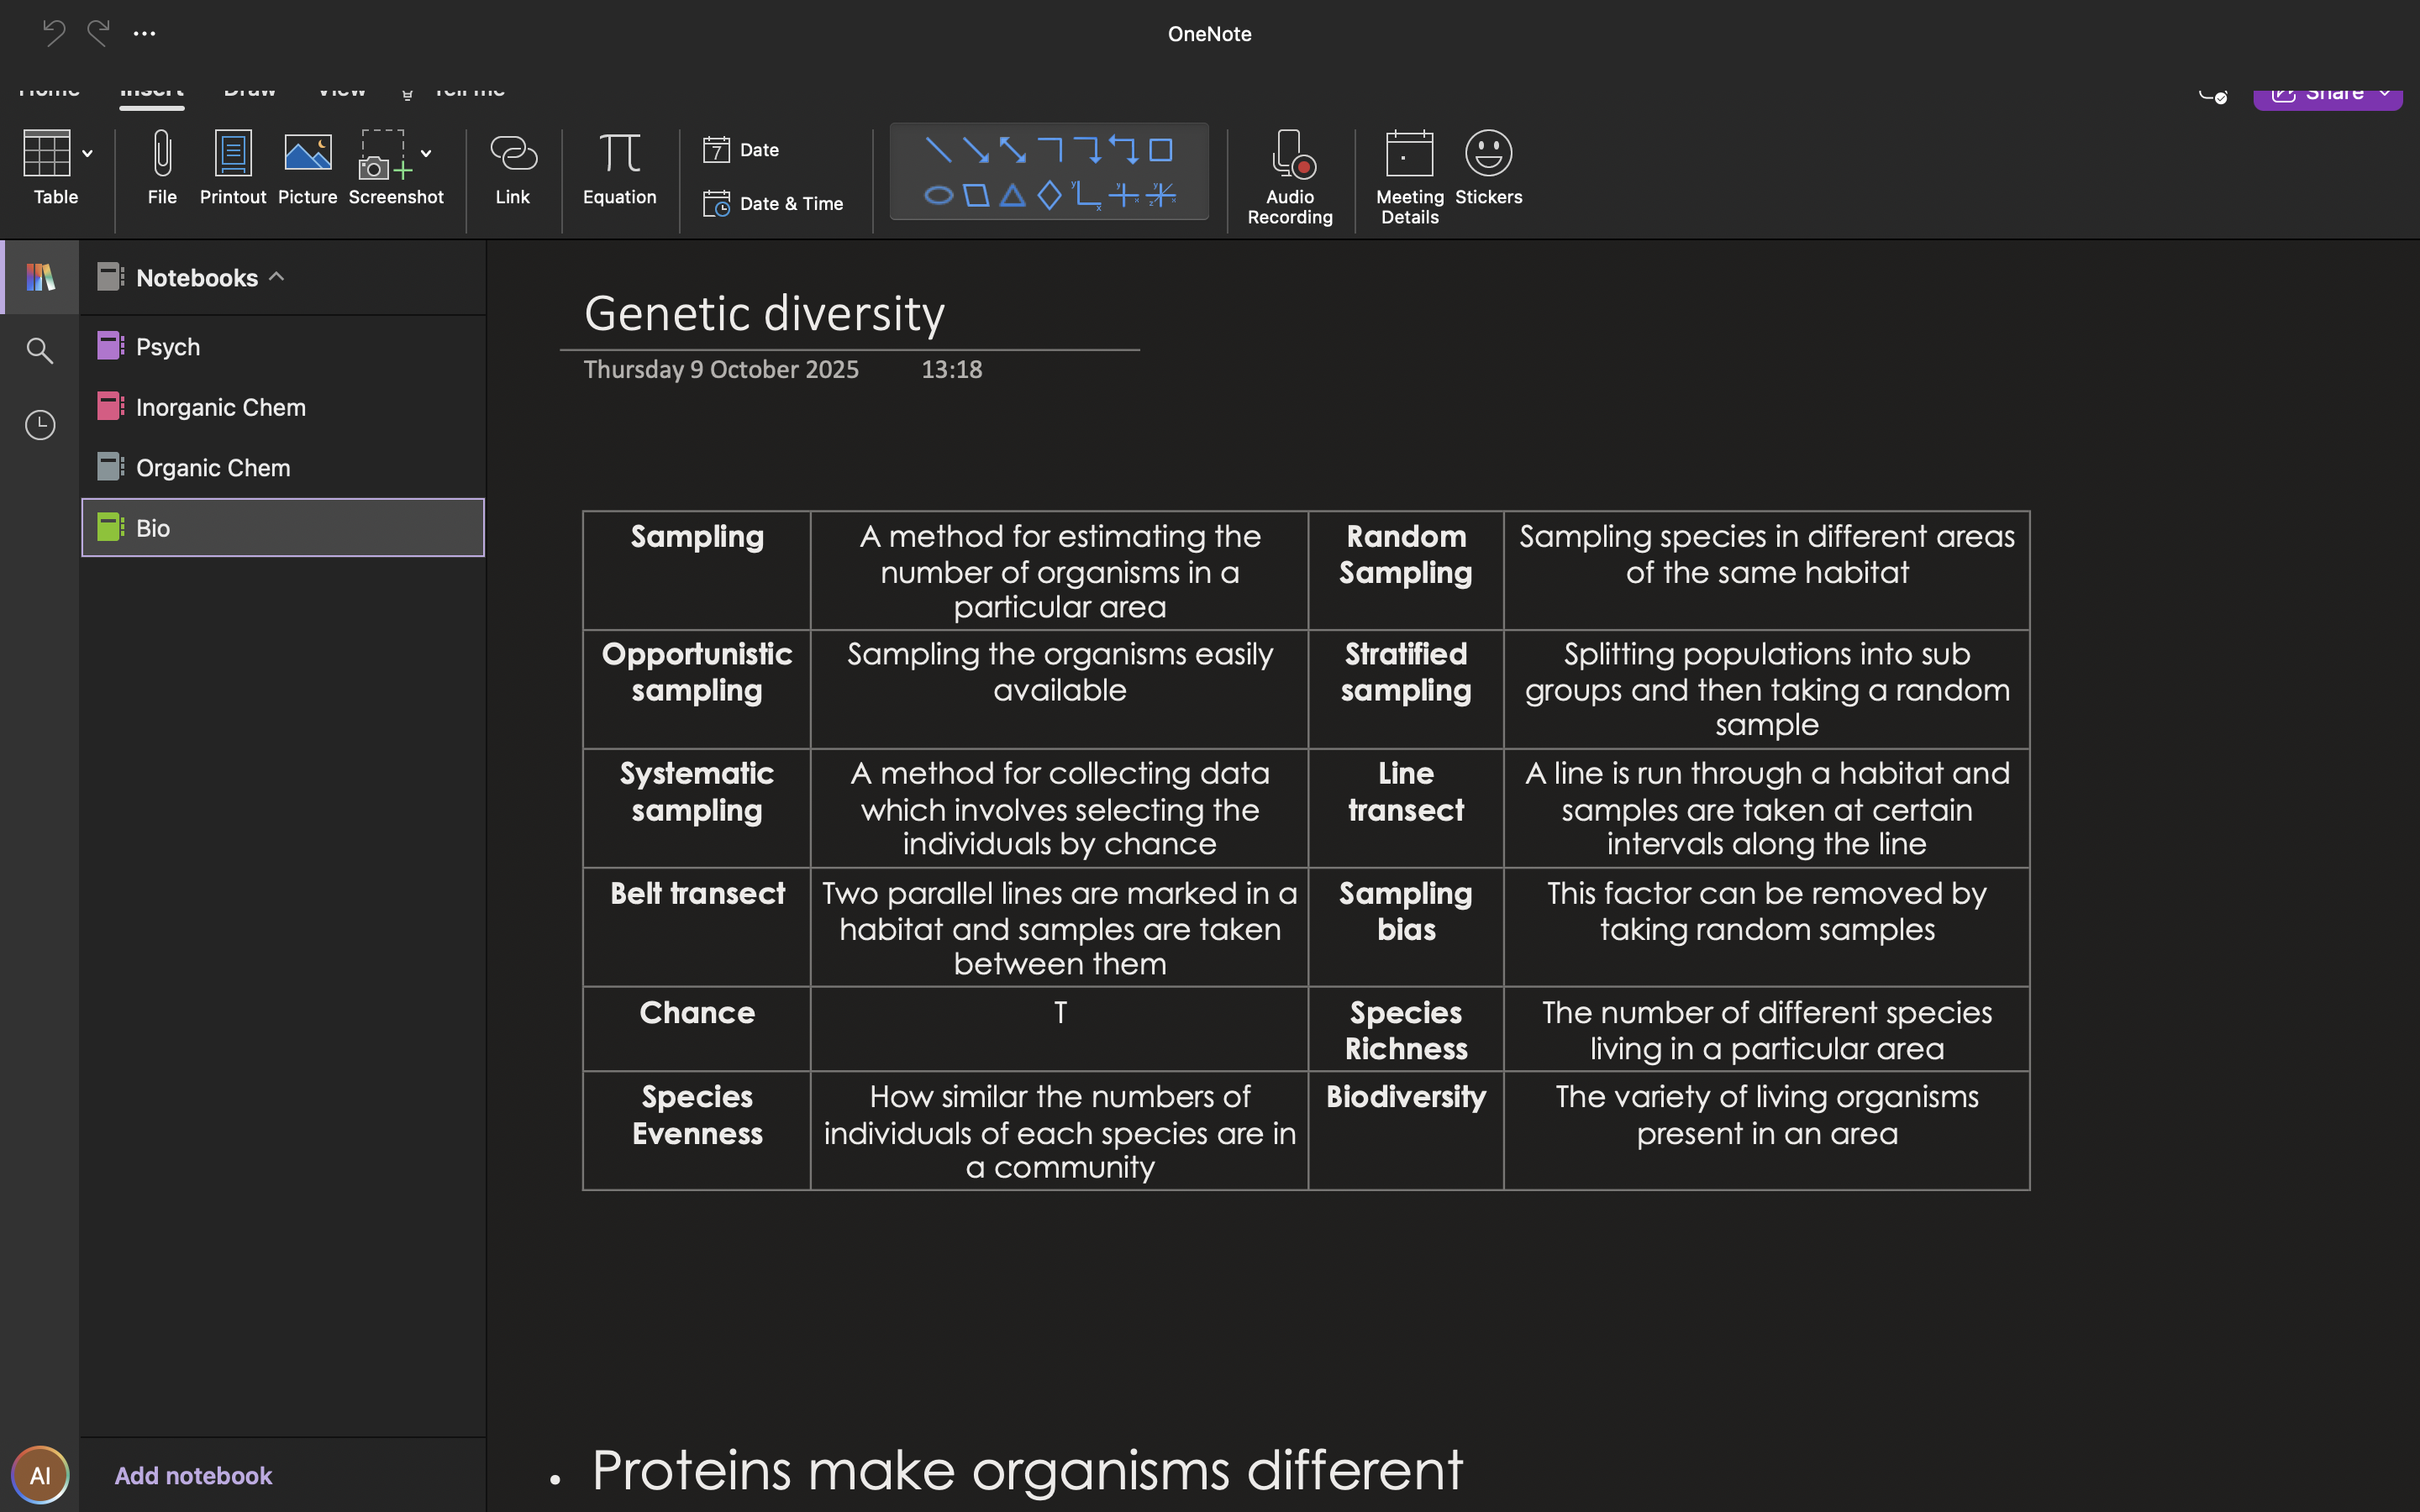
Task: Insert an Equation
Action: coord(619,168)
